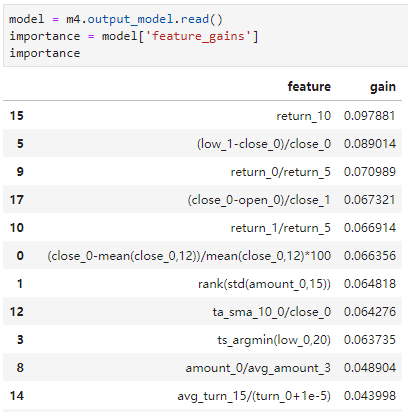Screen dimensions: 408x412
Task: Click the avg_turn_15/(turn_0+1e-5) feature cell
Action: point(254,396)
